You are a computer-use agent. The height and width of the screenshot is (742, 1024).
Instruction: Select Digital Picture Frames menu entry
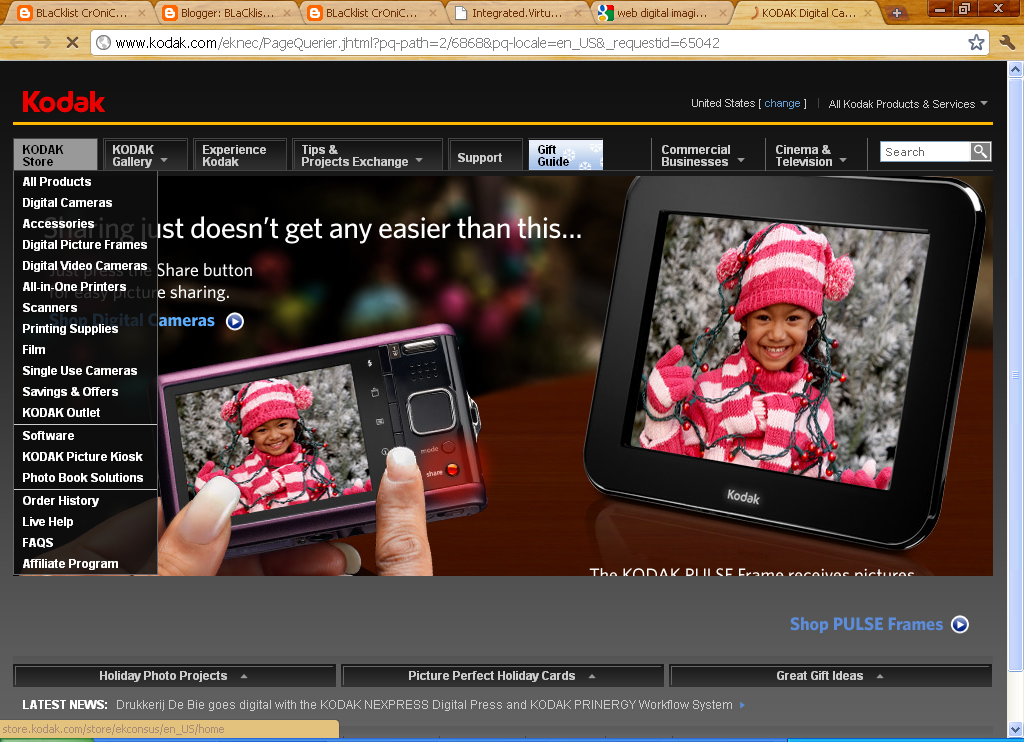coord(85,244)
